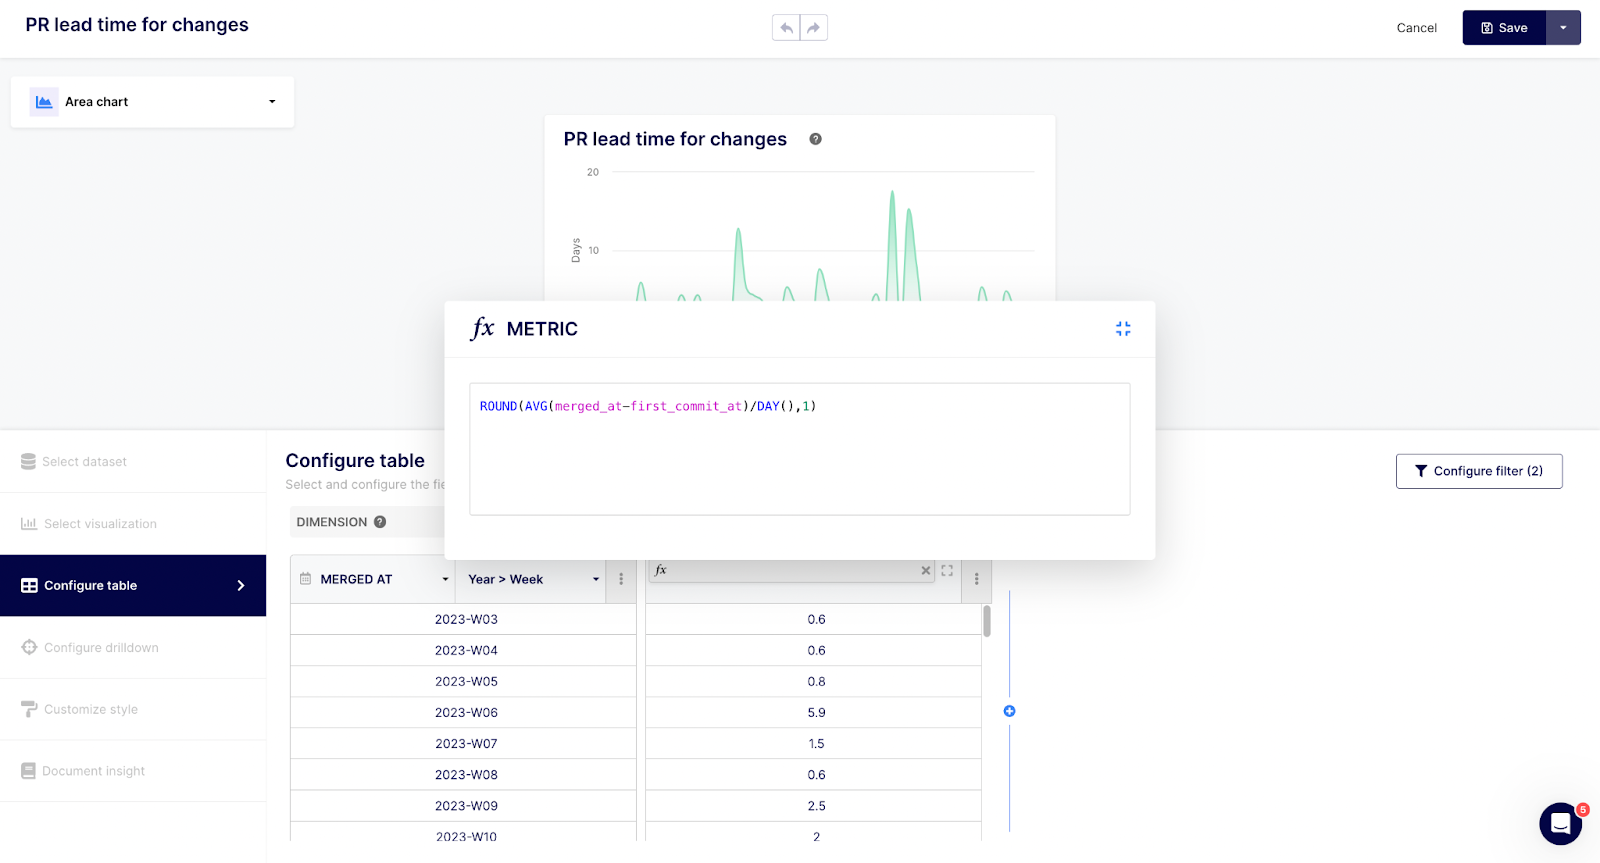
Task: Open the Year > Week granularity dropdown
Action: click(x=532, y=579)
